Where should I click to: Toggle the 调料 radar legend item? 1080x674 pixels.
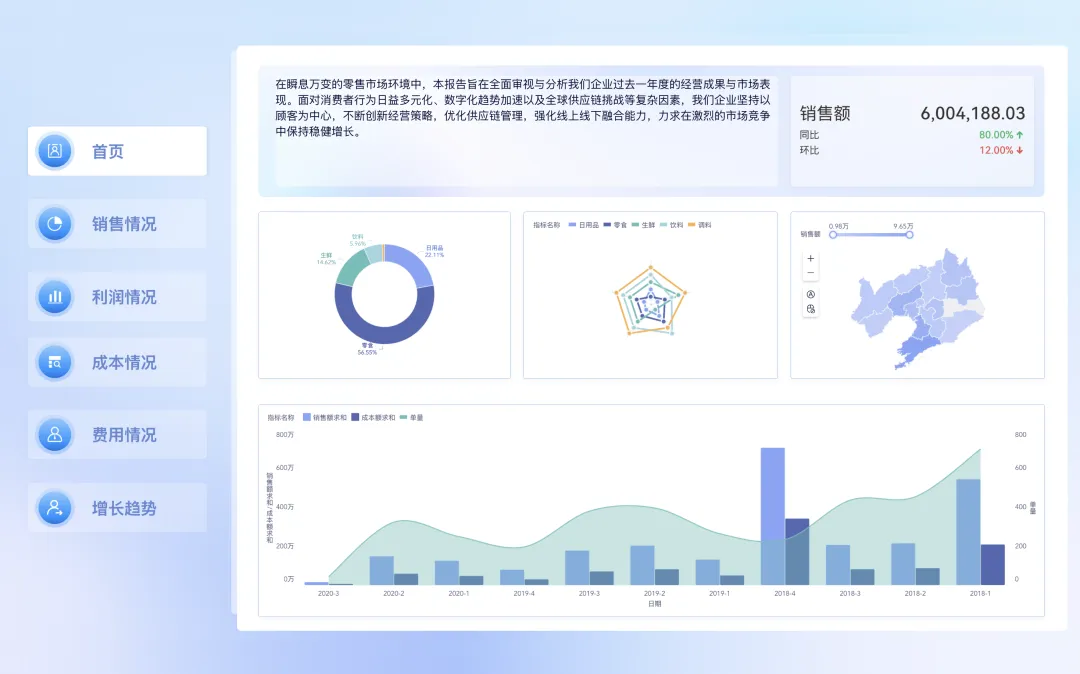tap(700, 225)
